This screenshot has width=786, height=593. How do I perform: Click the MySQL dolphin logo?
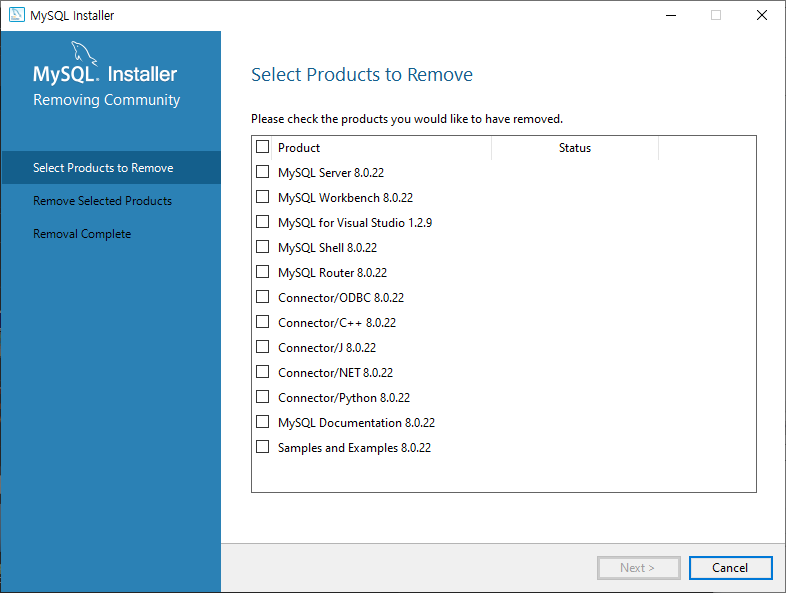83,53
